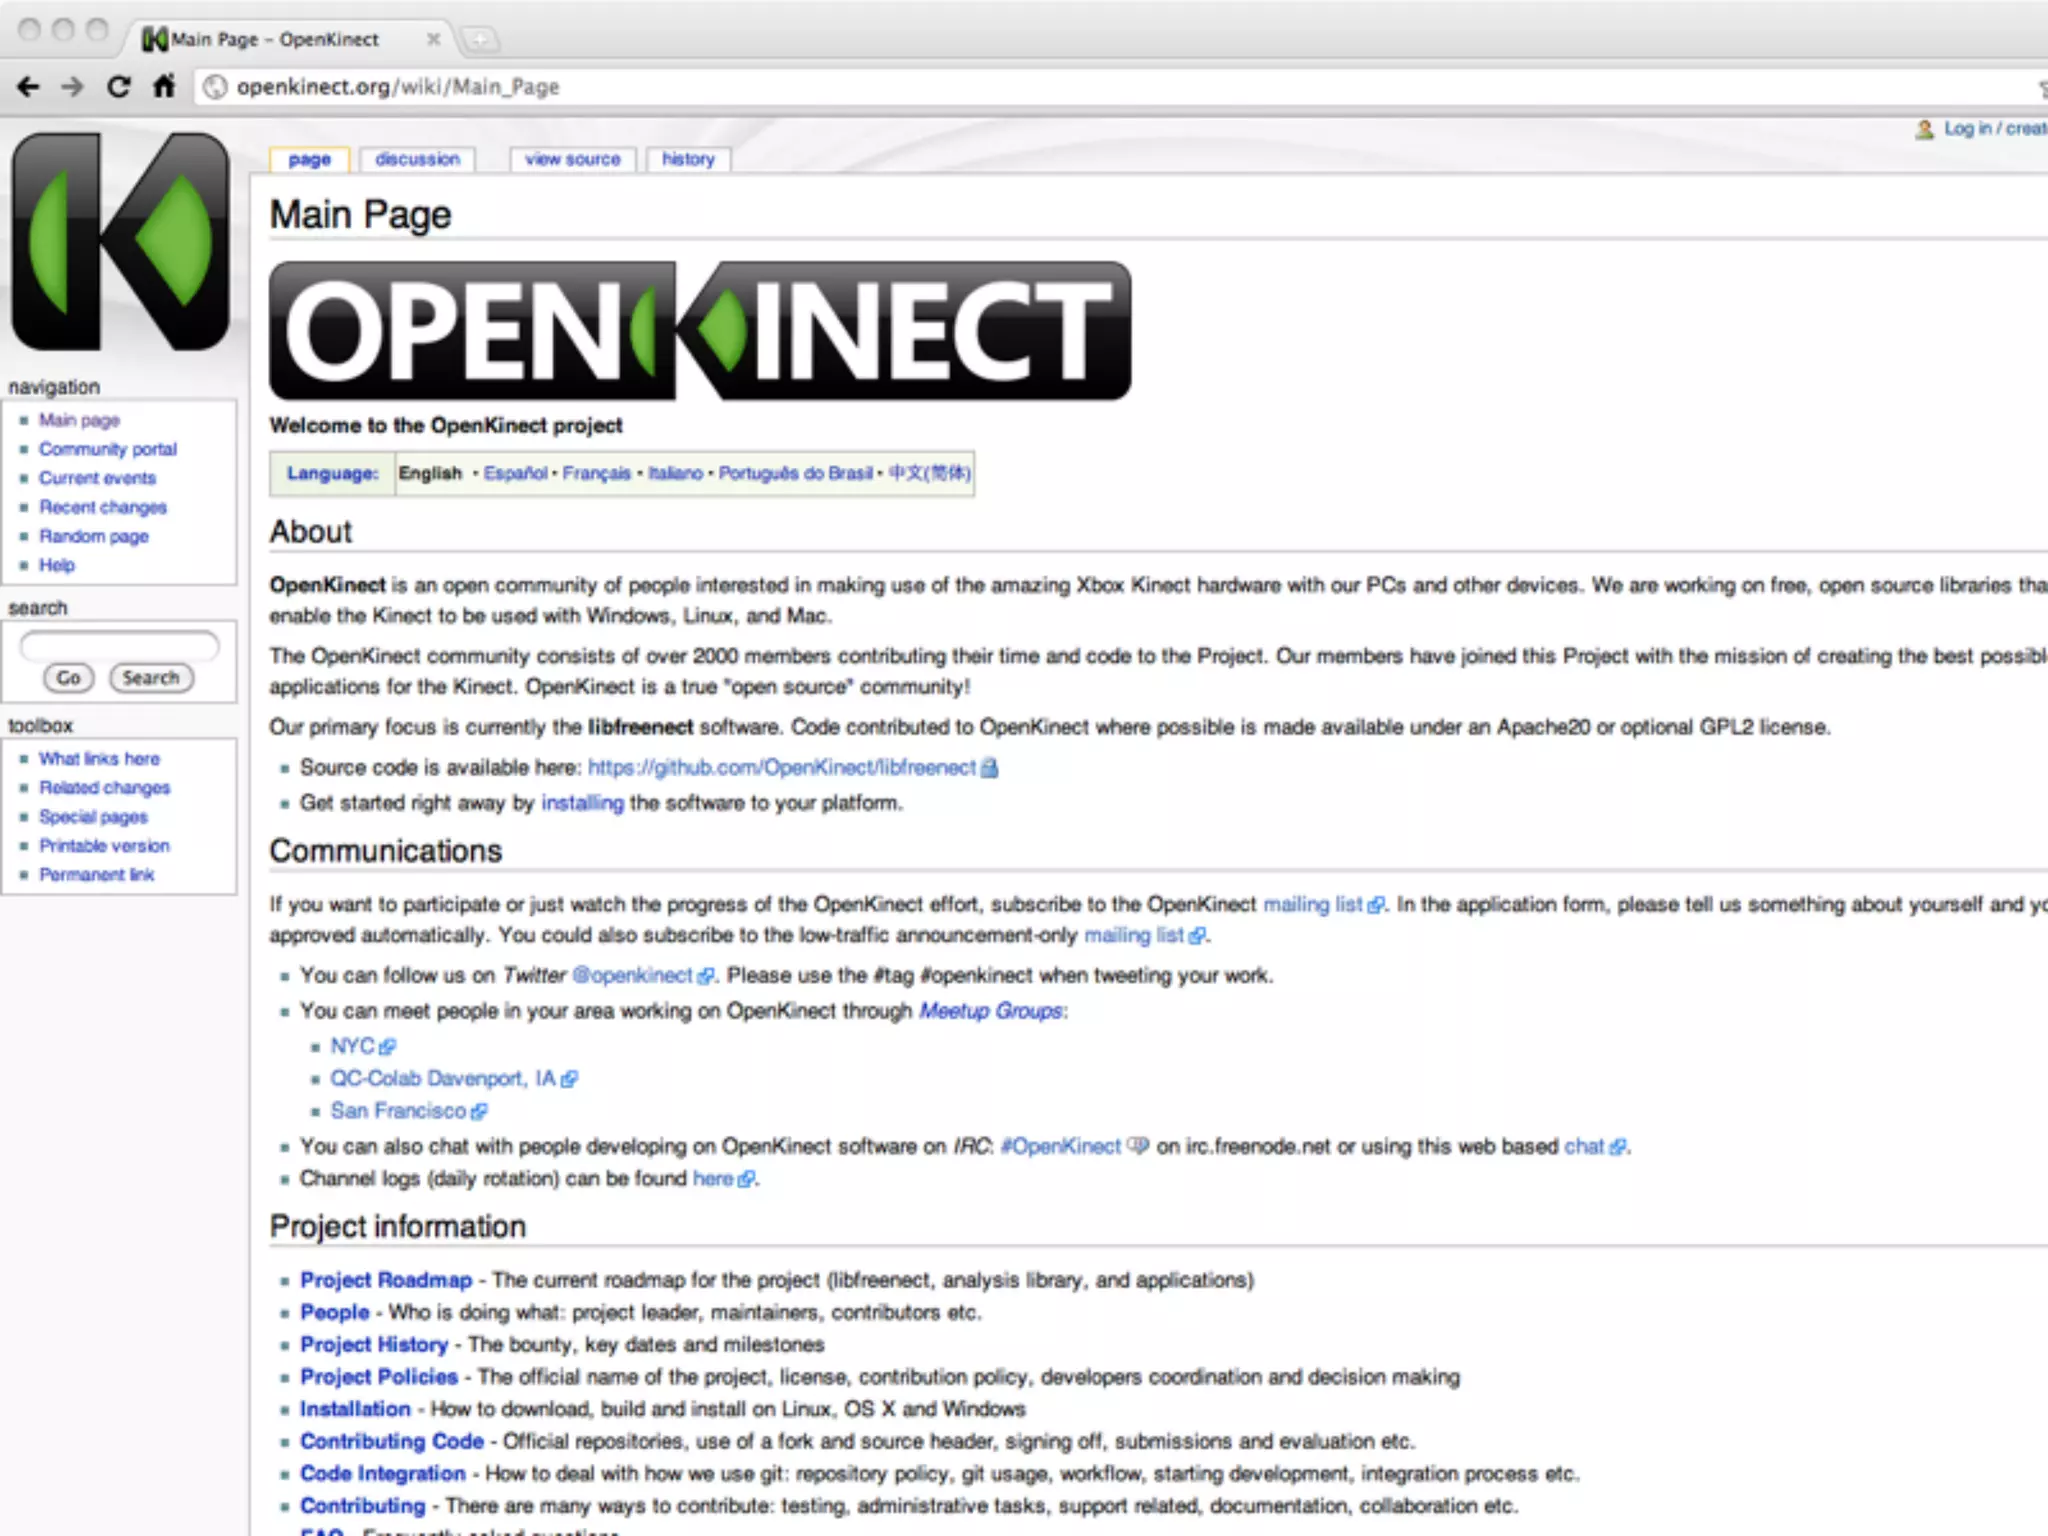Open the libfreenect GitHub source link

coord(781,767)
